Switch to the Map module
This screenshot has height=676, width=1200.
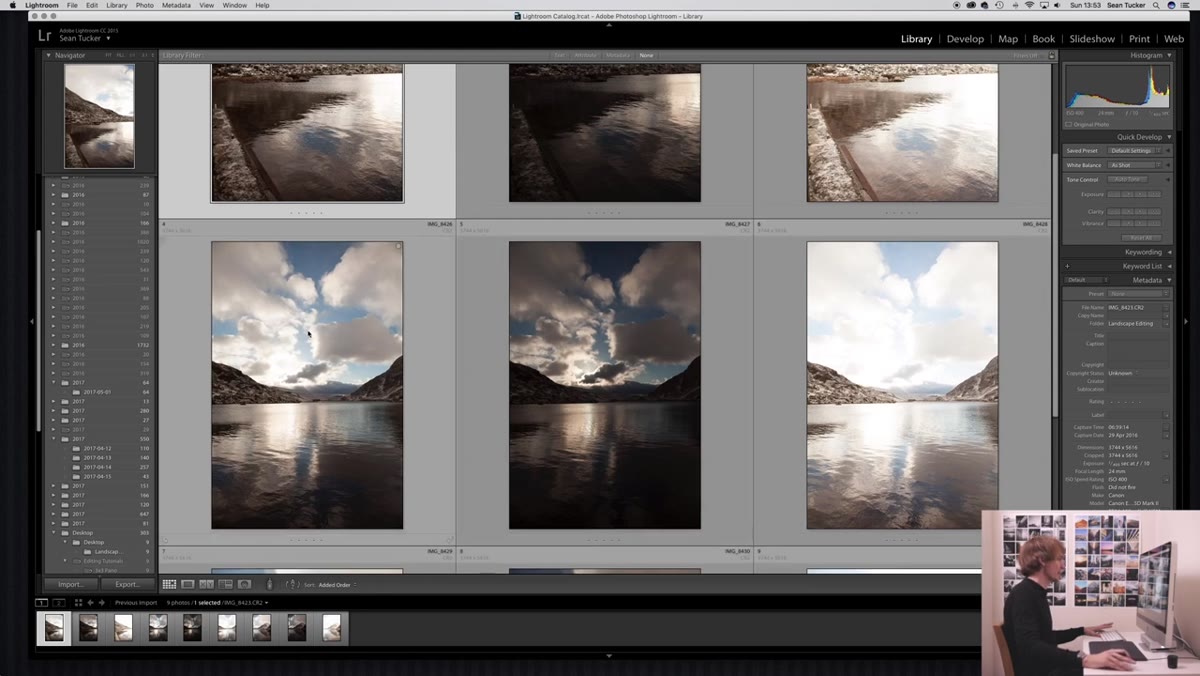pos(1008,39)
